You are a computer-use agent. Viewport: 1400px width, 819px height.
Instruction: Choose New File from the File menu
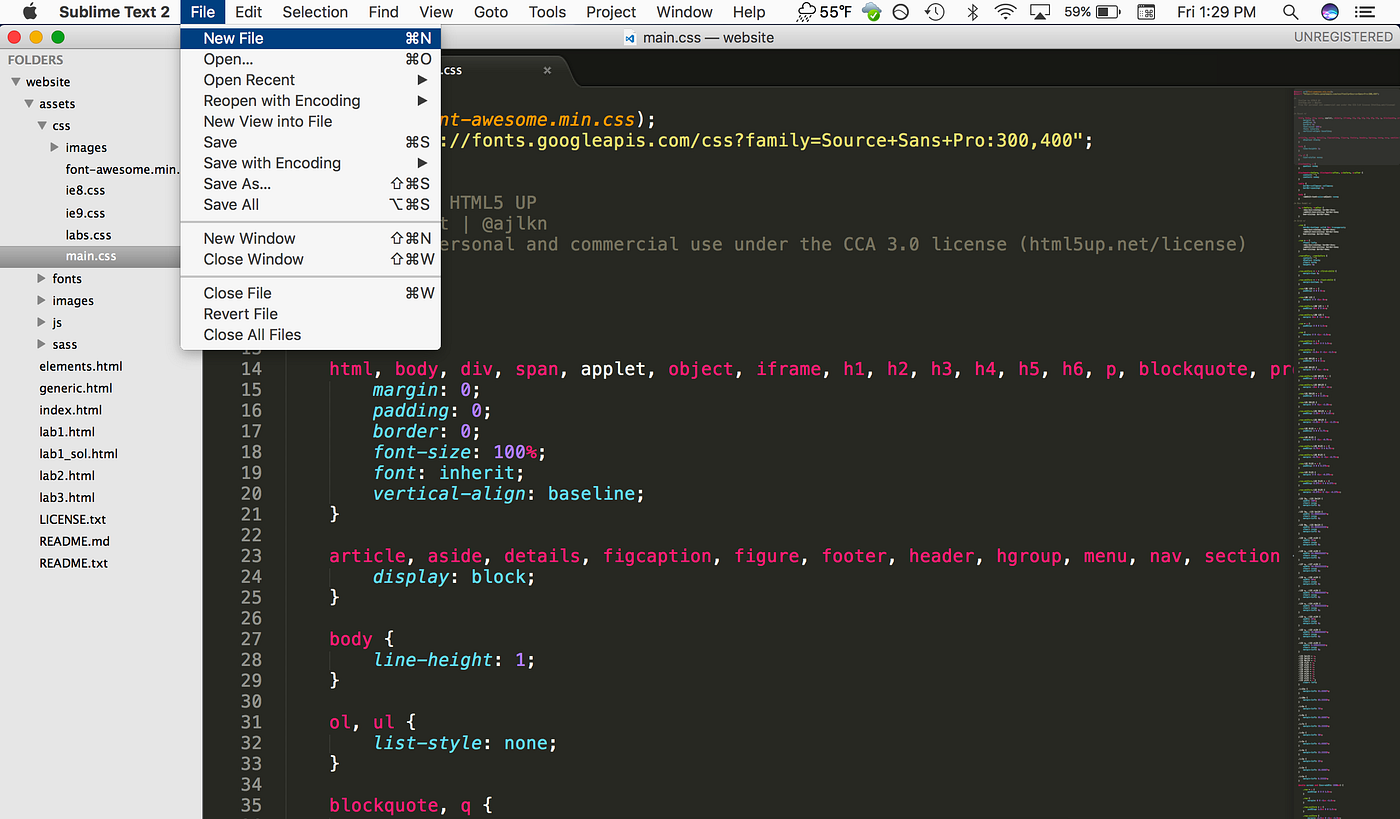(x=310, y=38)
